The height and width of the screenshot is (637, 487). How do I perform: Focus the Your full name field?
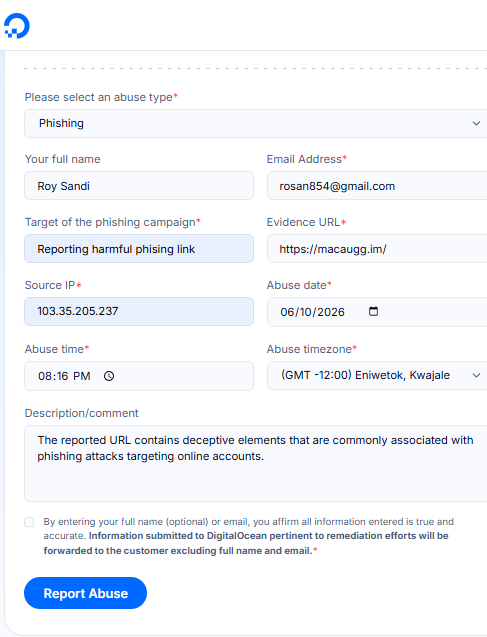click(x=139, y=186)
